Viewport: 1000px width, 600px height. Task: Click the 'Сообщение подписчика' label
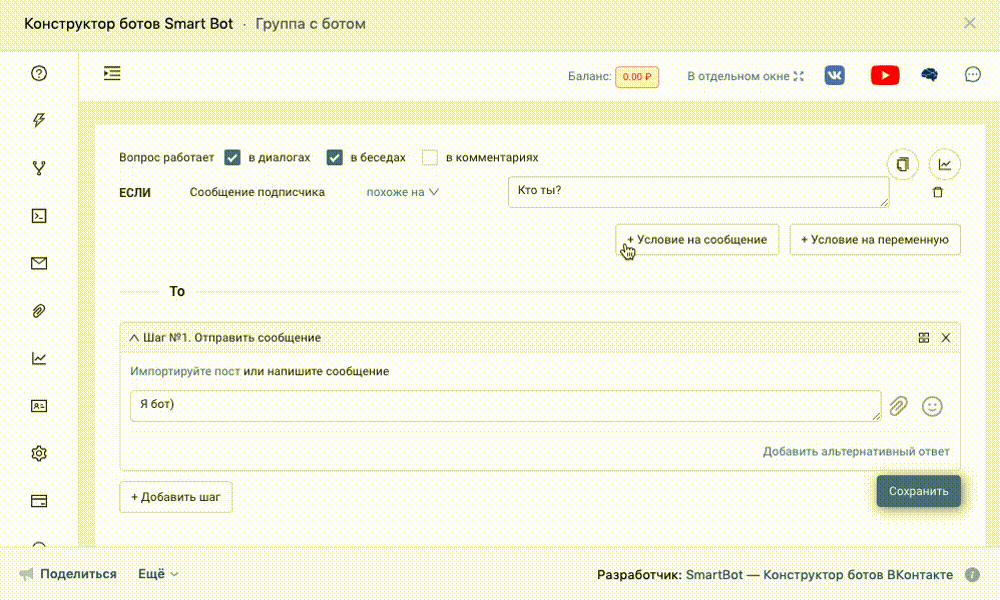point(257,192)
